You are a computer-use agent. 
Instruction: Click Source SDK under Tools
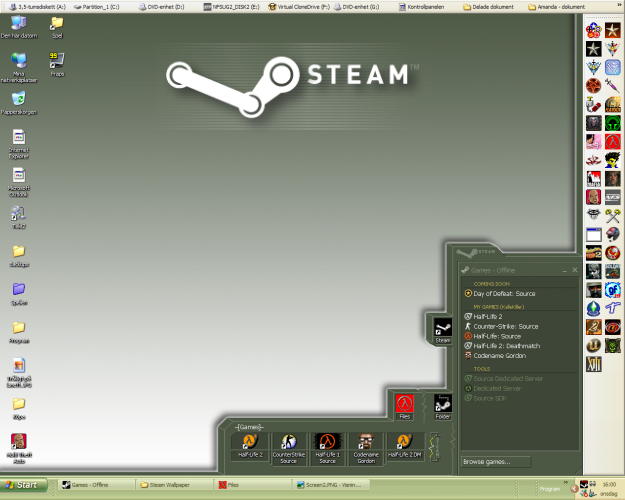tap(490, 398)
